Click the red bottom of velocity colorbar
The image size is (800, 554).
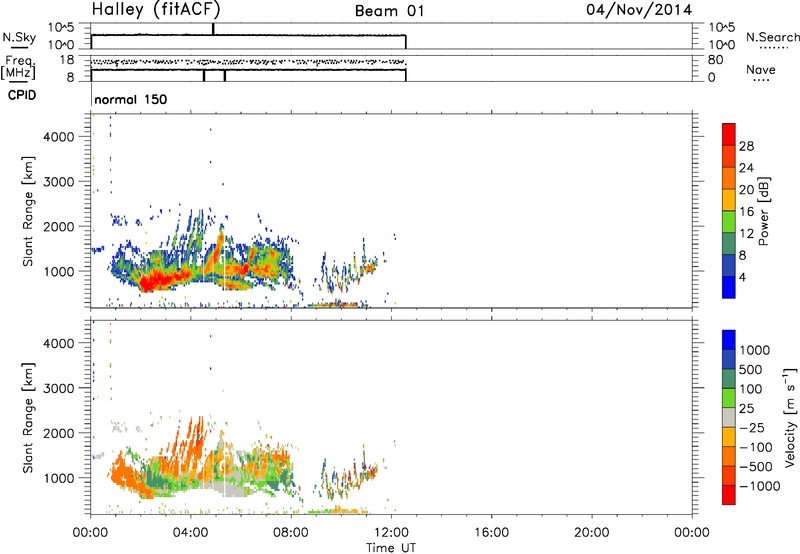(x=729, y=495)
